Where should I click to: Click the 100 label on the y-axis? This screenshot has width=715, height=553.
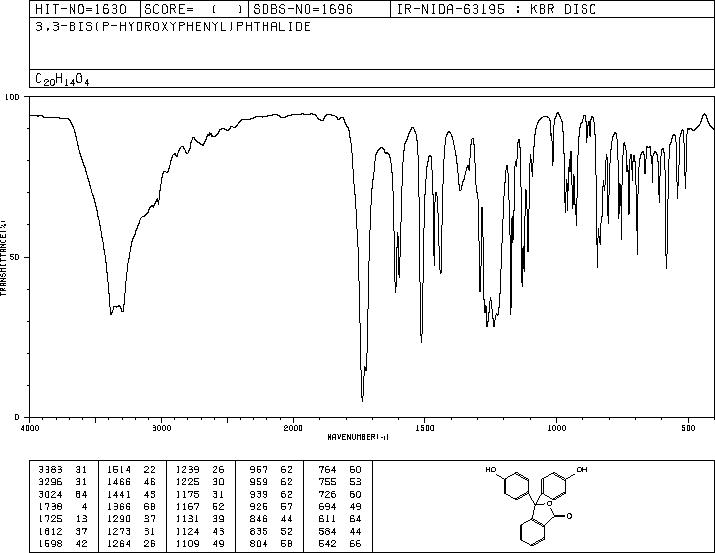click(x=12, y=97)
